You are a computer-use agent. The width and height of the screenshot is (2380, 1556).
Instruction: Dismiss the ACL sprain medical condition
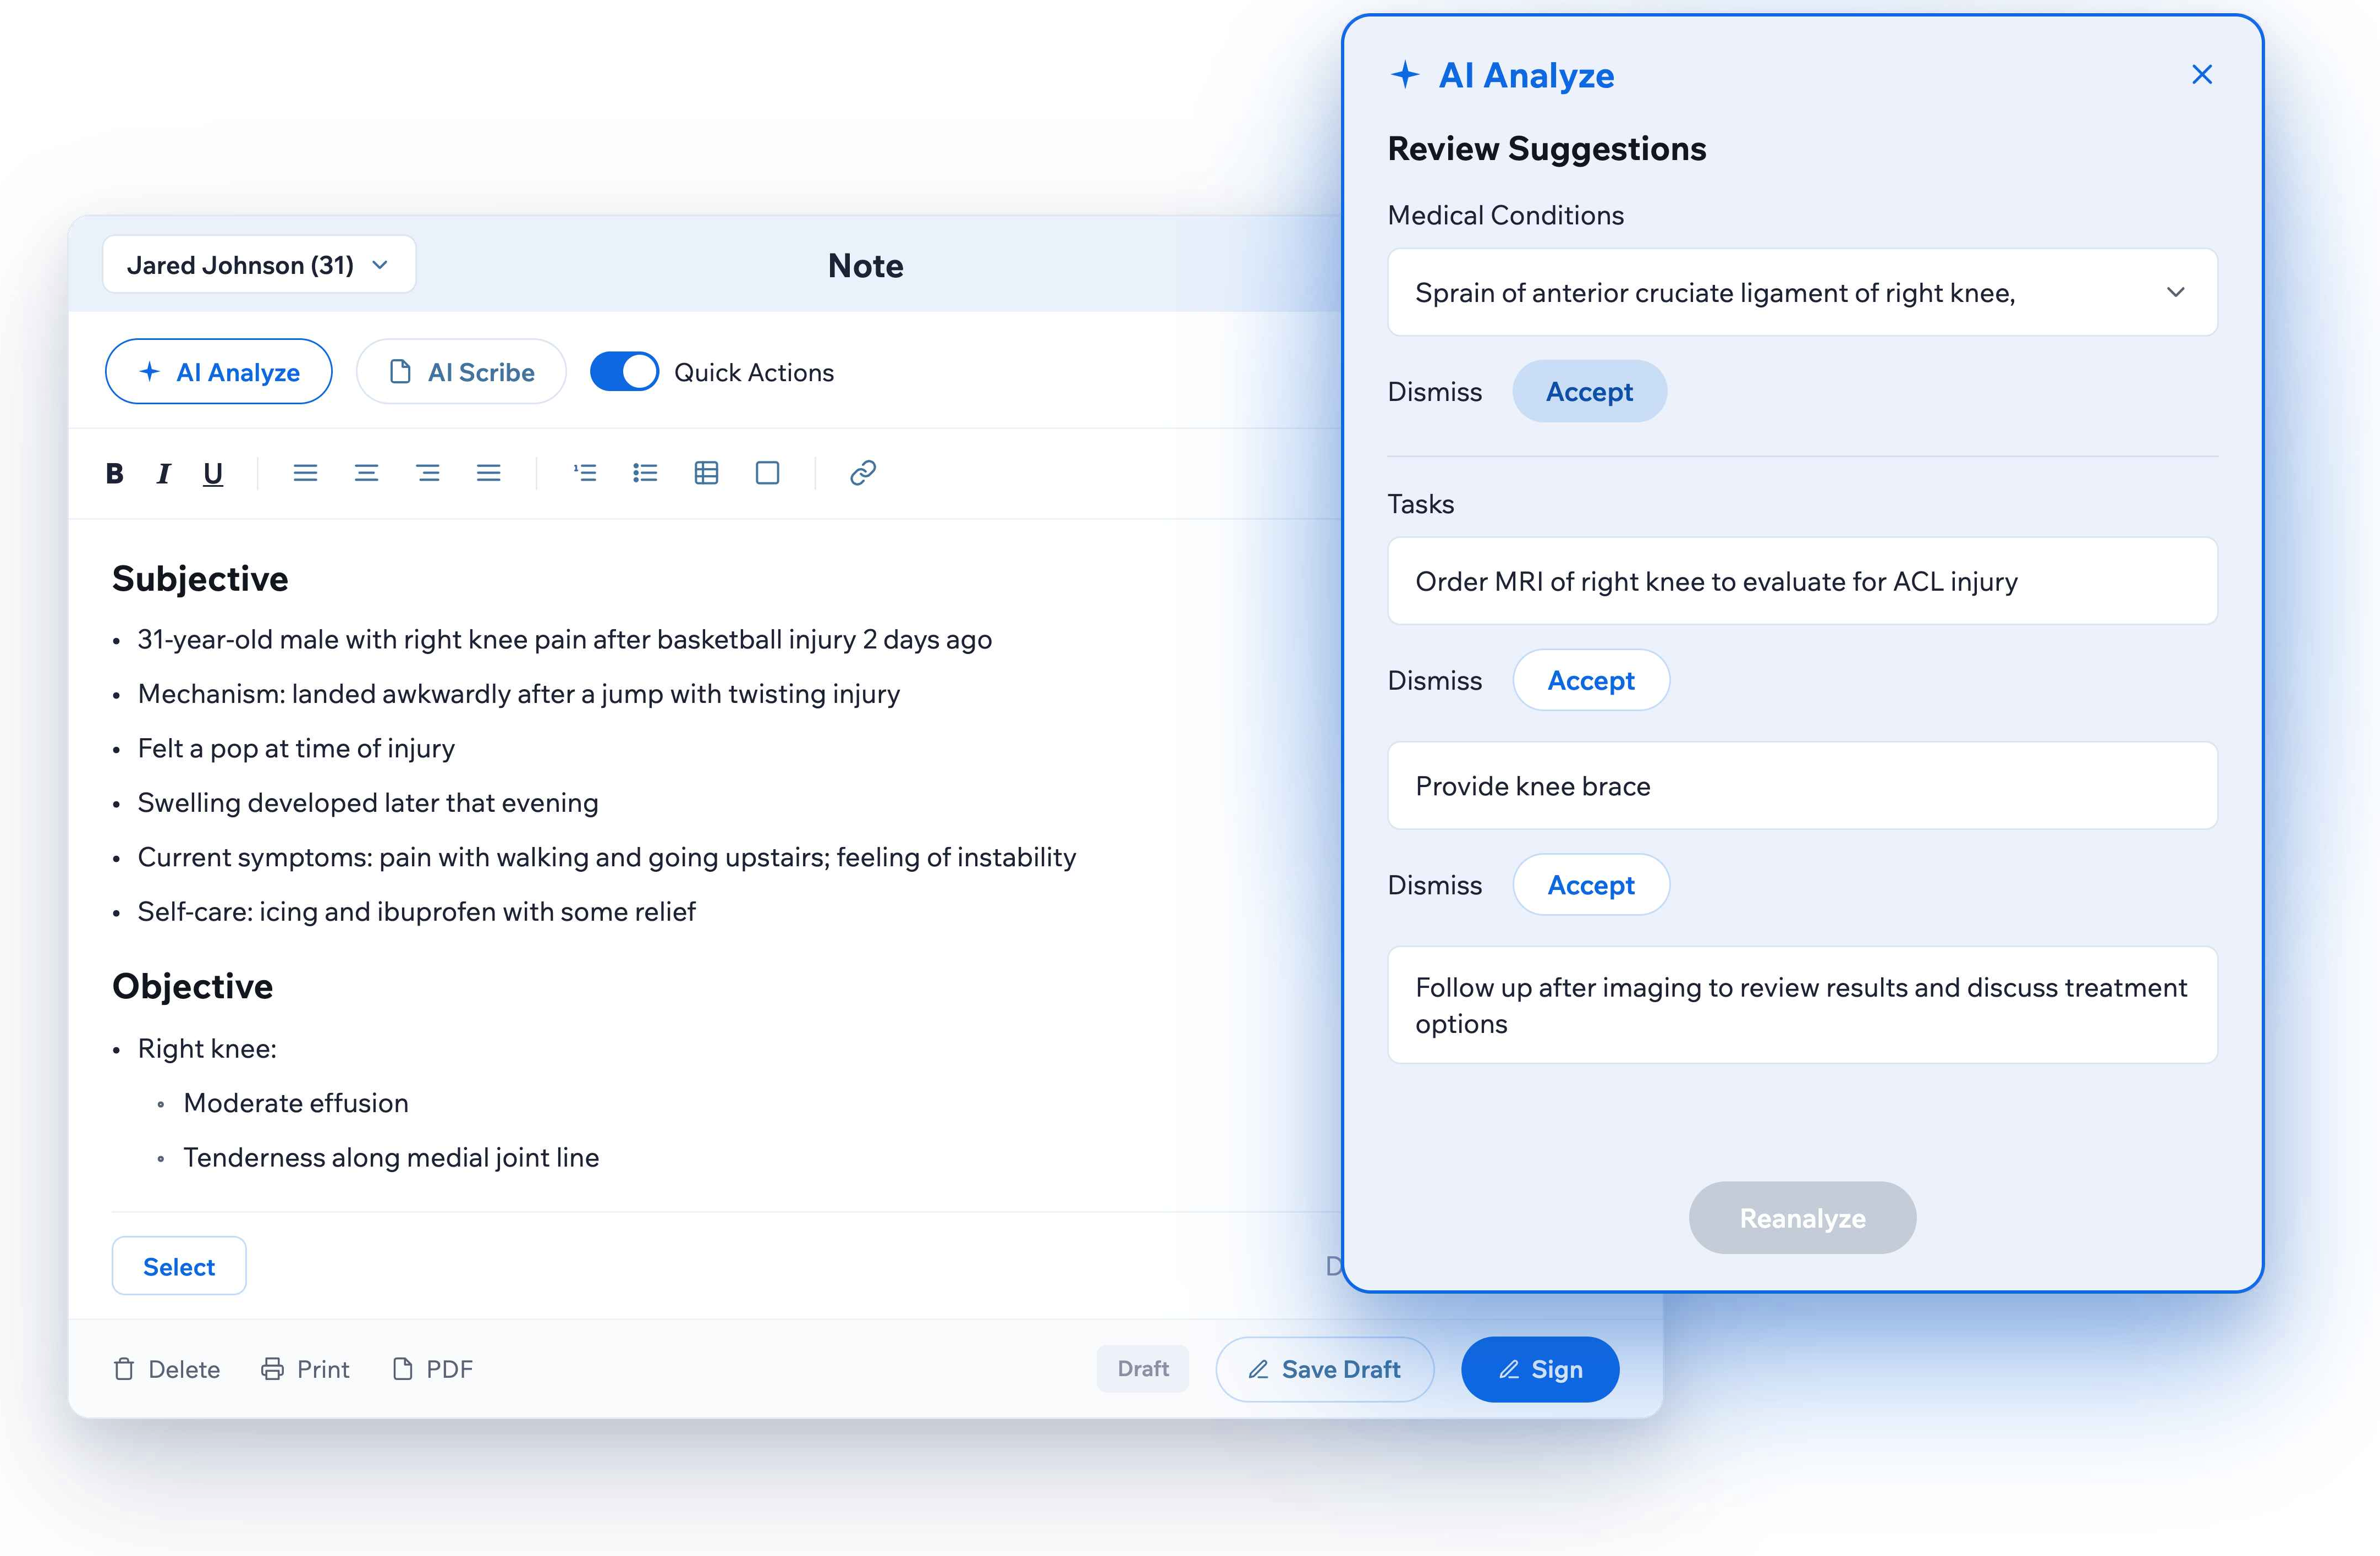coord(1435,391)
